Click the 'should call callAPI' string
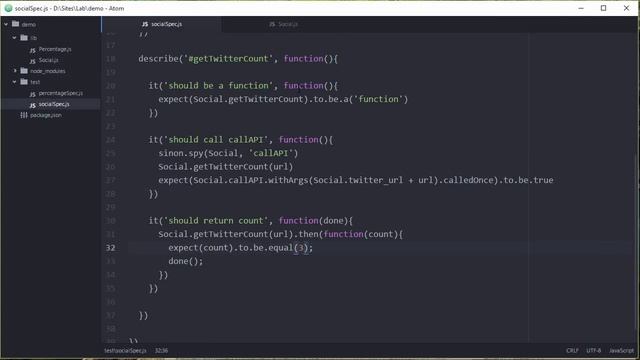This screenshot has width=640, height=360. click(x=216, y=140)
